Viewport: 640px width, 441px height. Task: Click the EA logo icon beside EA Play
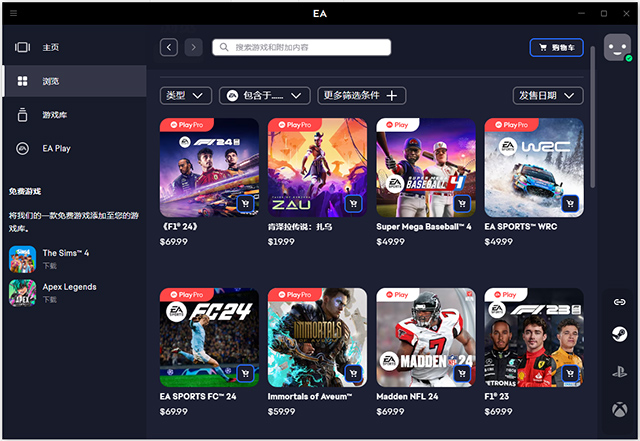[22, 148]
